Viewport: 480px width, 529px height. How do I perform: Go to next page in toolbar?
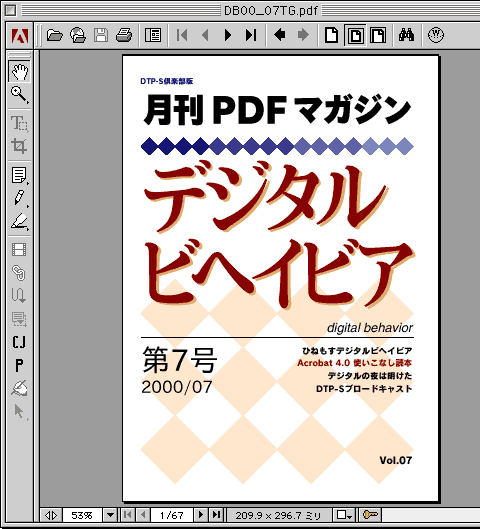[x=228, y=35]
